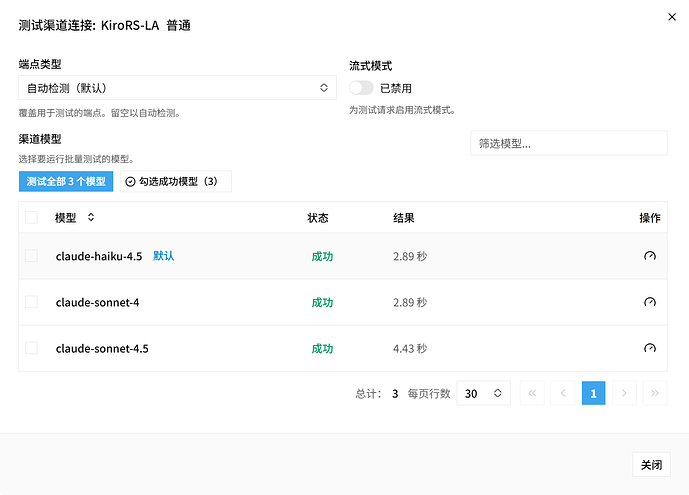Image resolution: width=689 pixels, height=495 pixels.
Task: Click 成功 status for claude-sonnet-4.5
Action: pos(322,349)
